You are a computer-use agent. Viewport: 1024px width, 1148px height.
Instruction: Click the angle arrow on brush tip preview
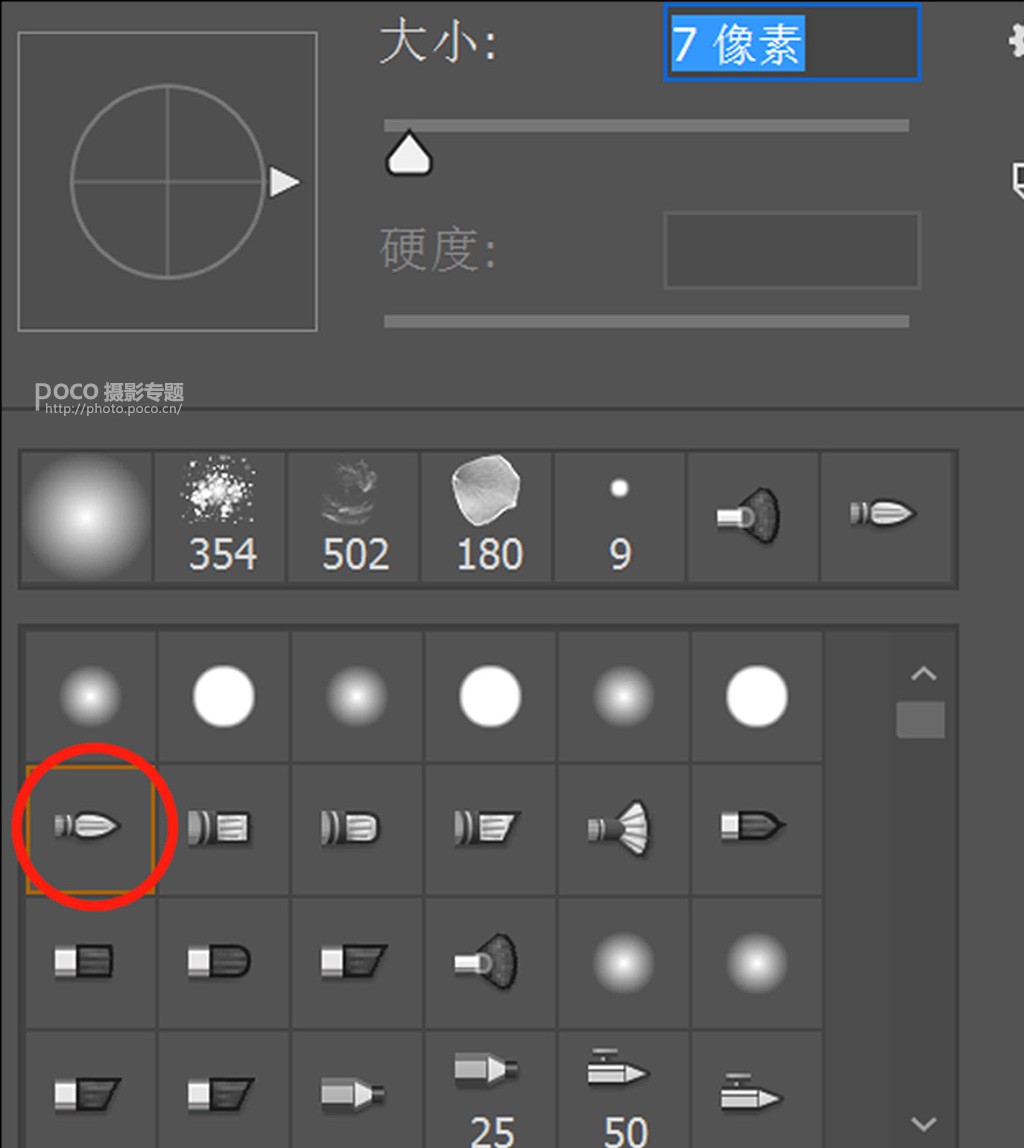point(284,182)
